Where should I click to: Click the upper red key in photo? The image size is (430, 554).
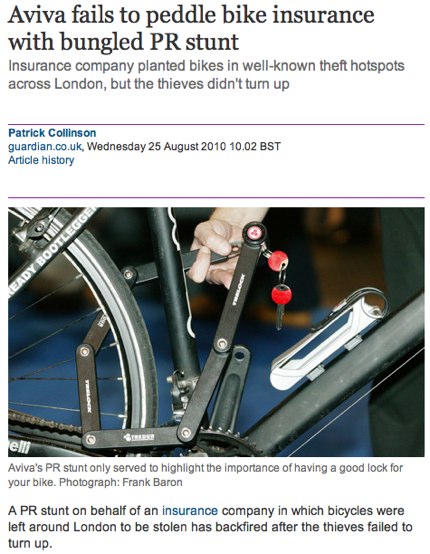point(278,261)
